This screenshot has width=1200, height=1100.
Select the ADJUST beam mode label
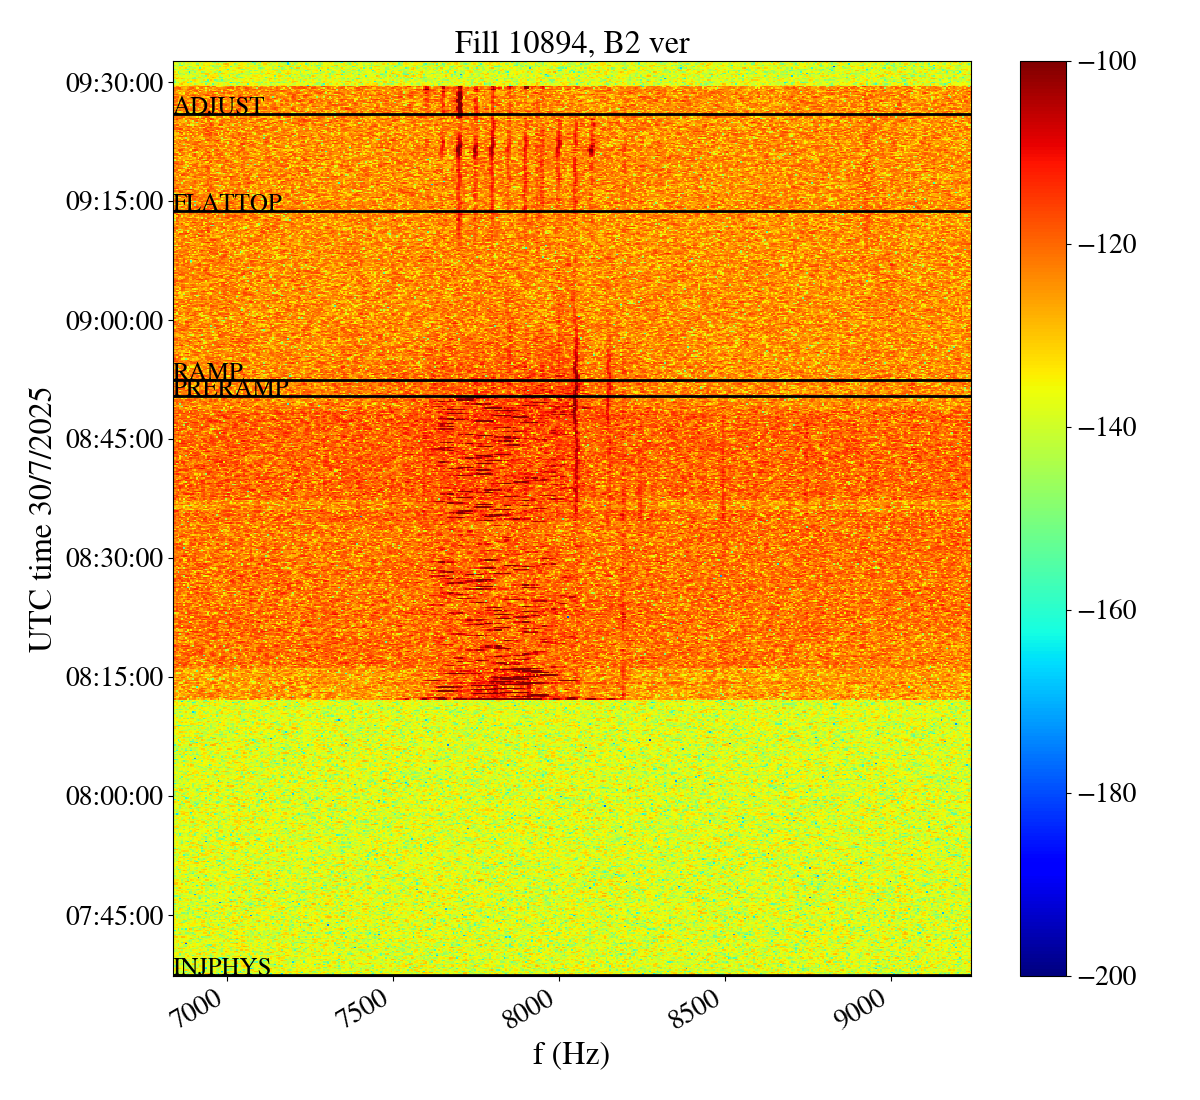click(x=219, y=106)
